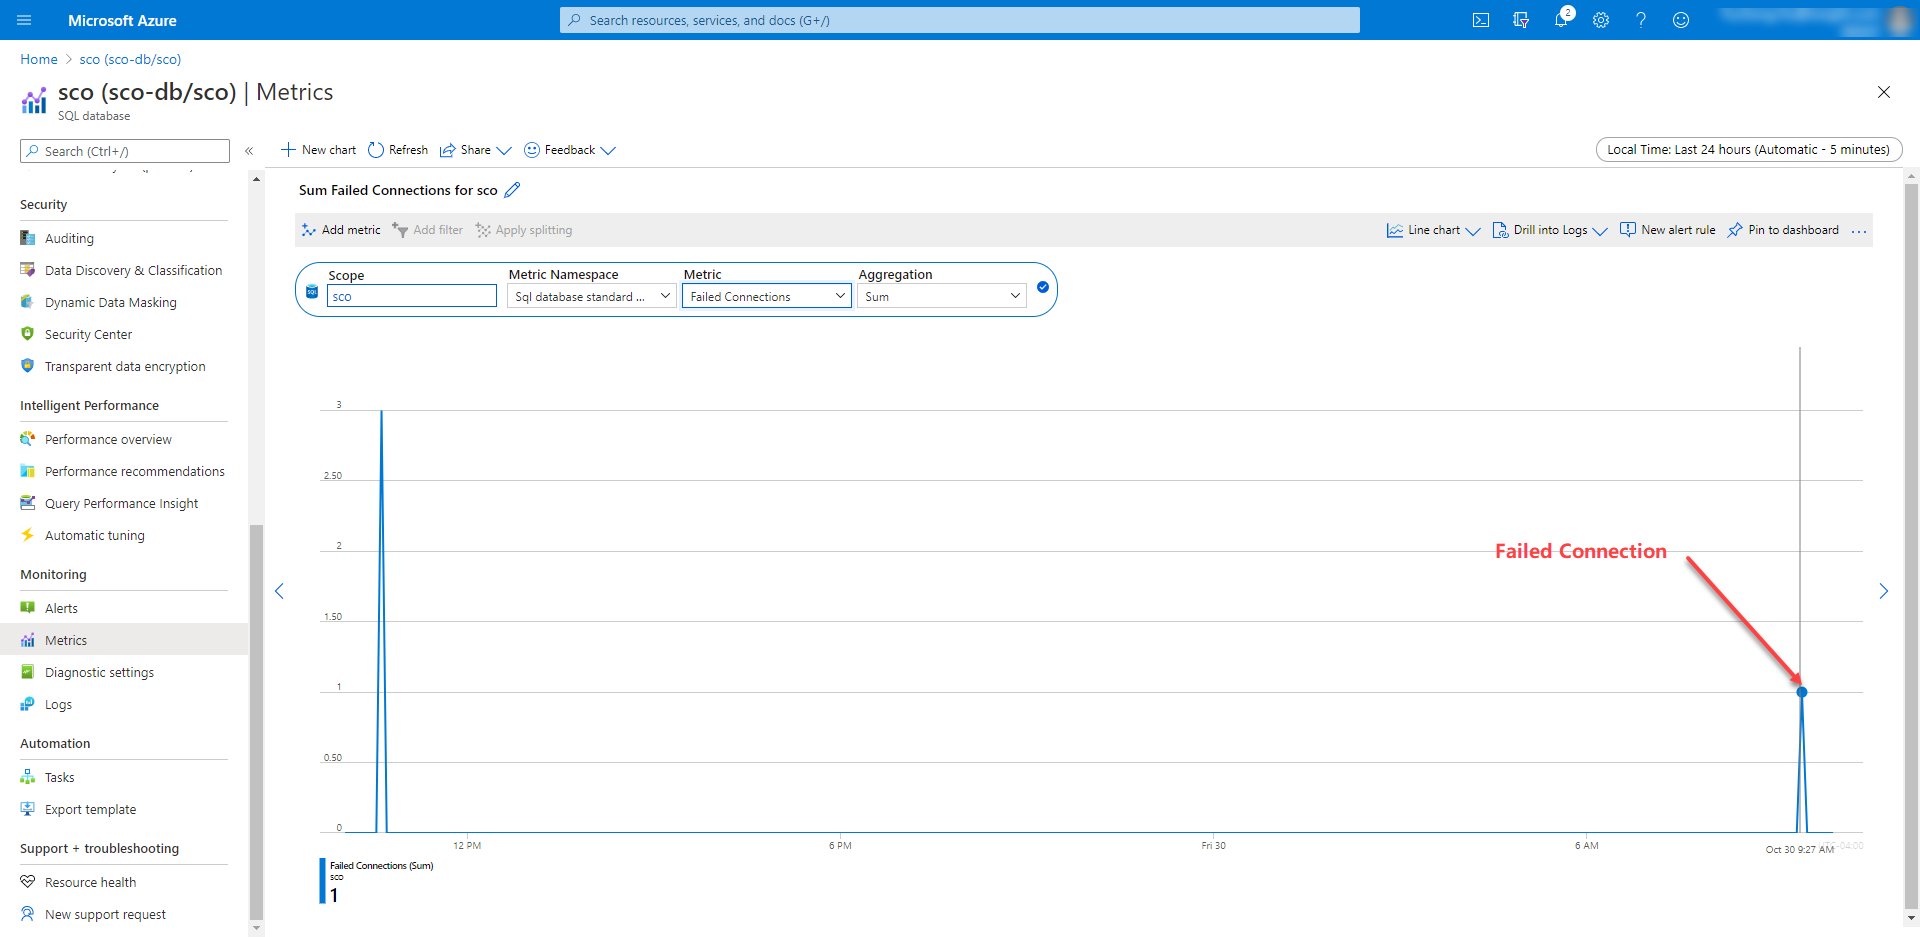
Task: Click the Refresh toolbar icon
Action: click(376, 150)
